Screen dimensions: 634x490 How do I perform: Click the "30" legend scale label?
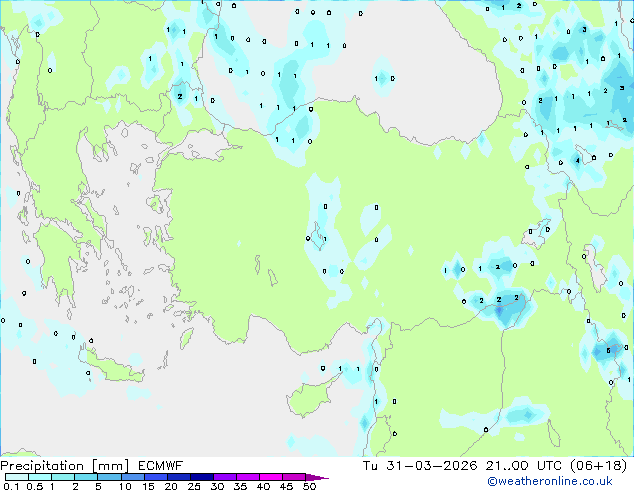tap(217, 486)
